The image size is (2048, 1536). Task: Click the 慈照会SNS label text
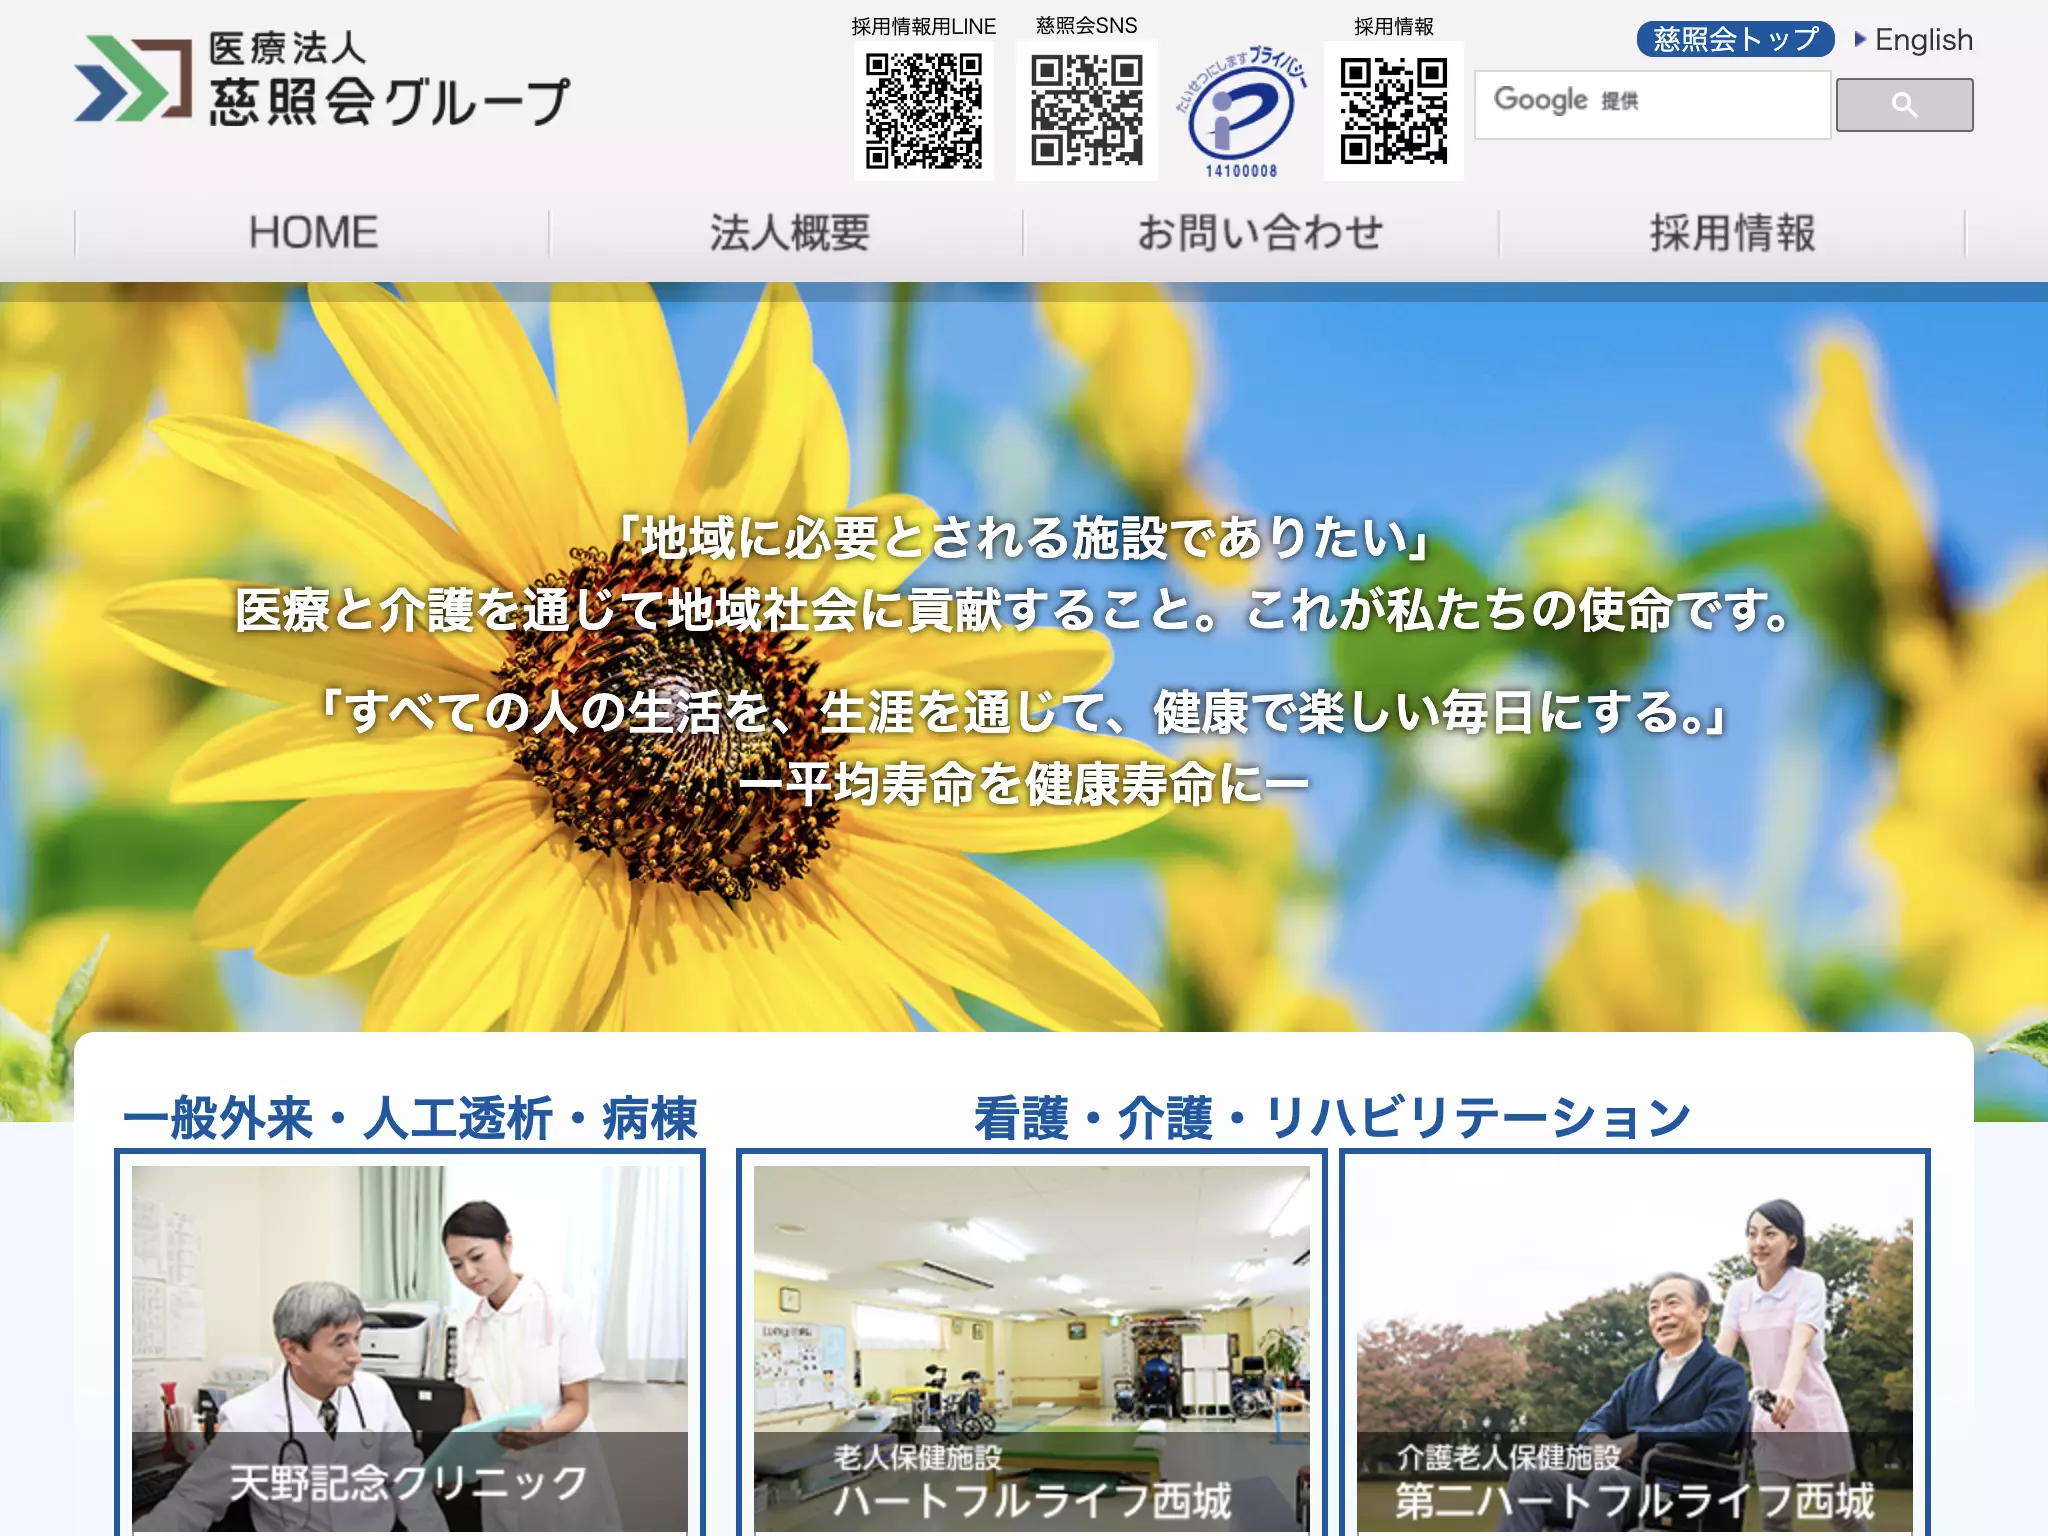pyautogui.click(x=1086, y=26)
